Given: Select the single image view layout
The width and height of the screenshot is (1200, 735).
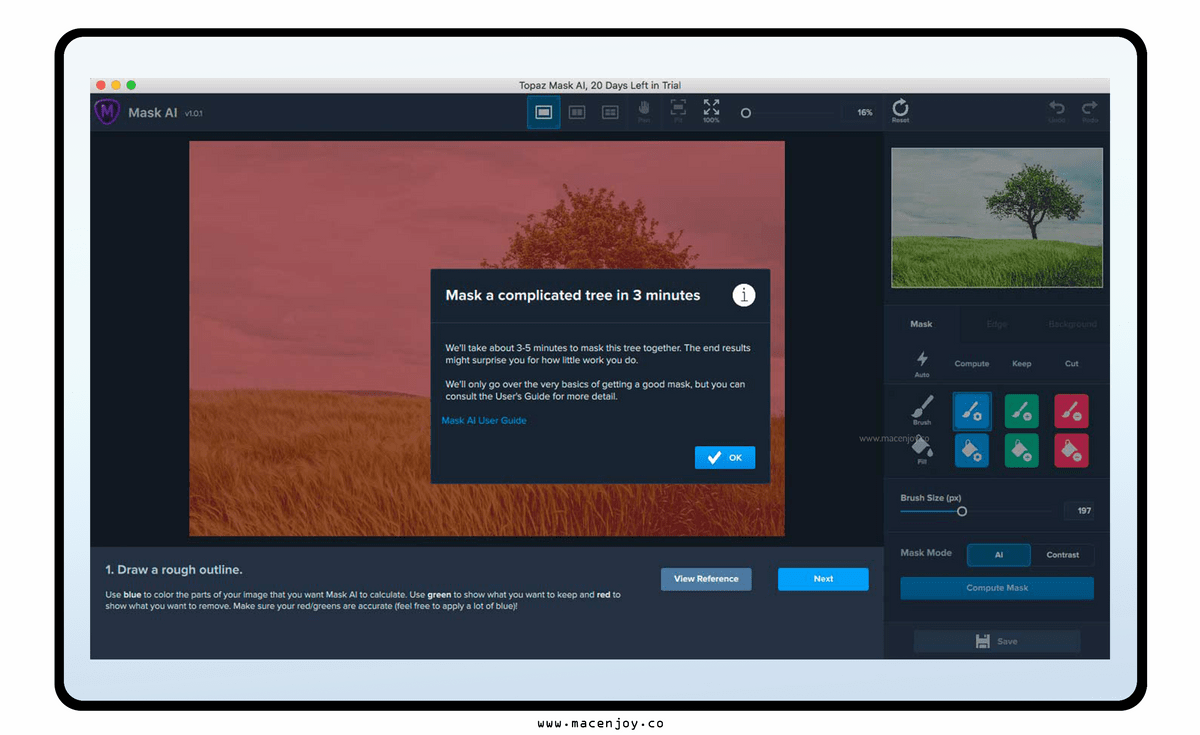Looking at the screenshot, I should [544, 113].
